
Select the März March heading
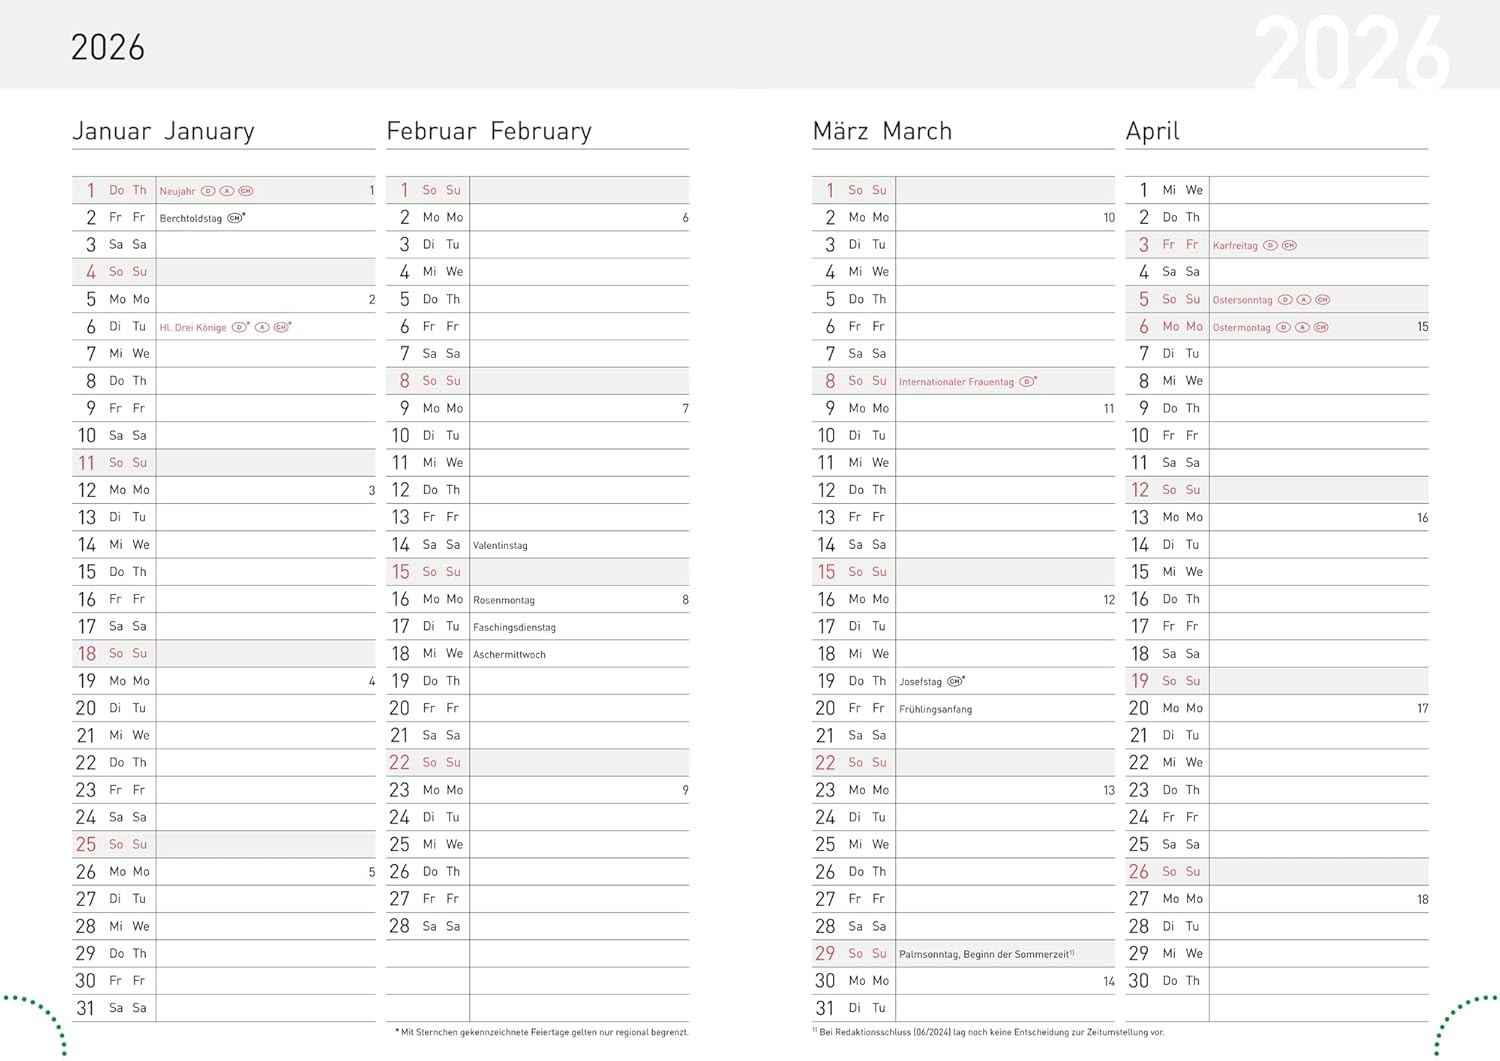(x=882, y=131)
